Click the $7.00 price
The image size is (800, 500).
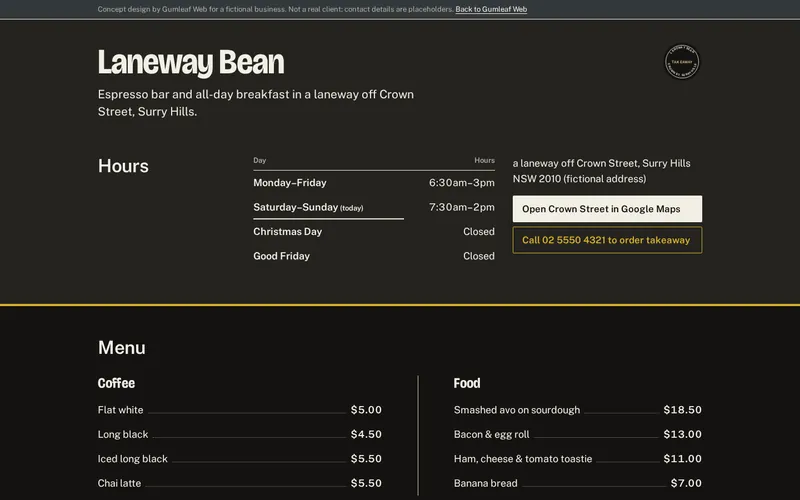click(x=686, y=483)
